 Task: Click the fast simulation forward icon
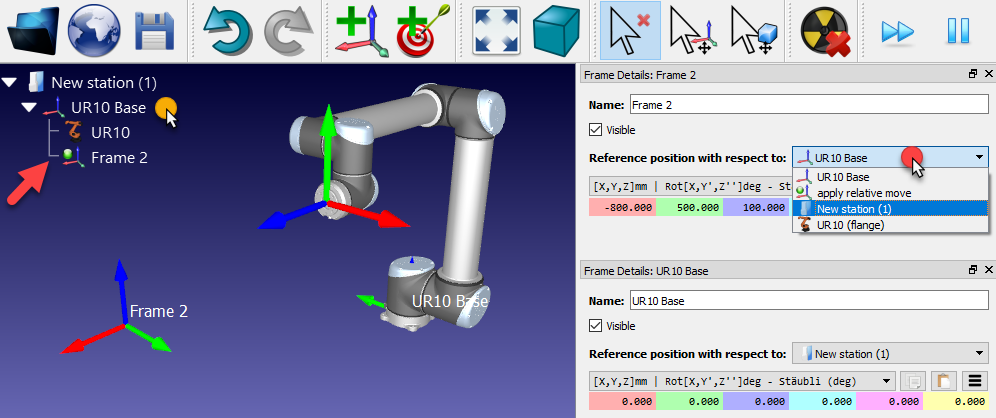coord(898,31)
